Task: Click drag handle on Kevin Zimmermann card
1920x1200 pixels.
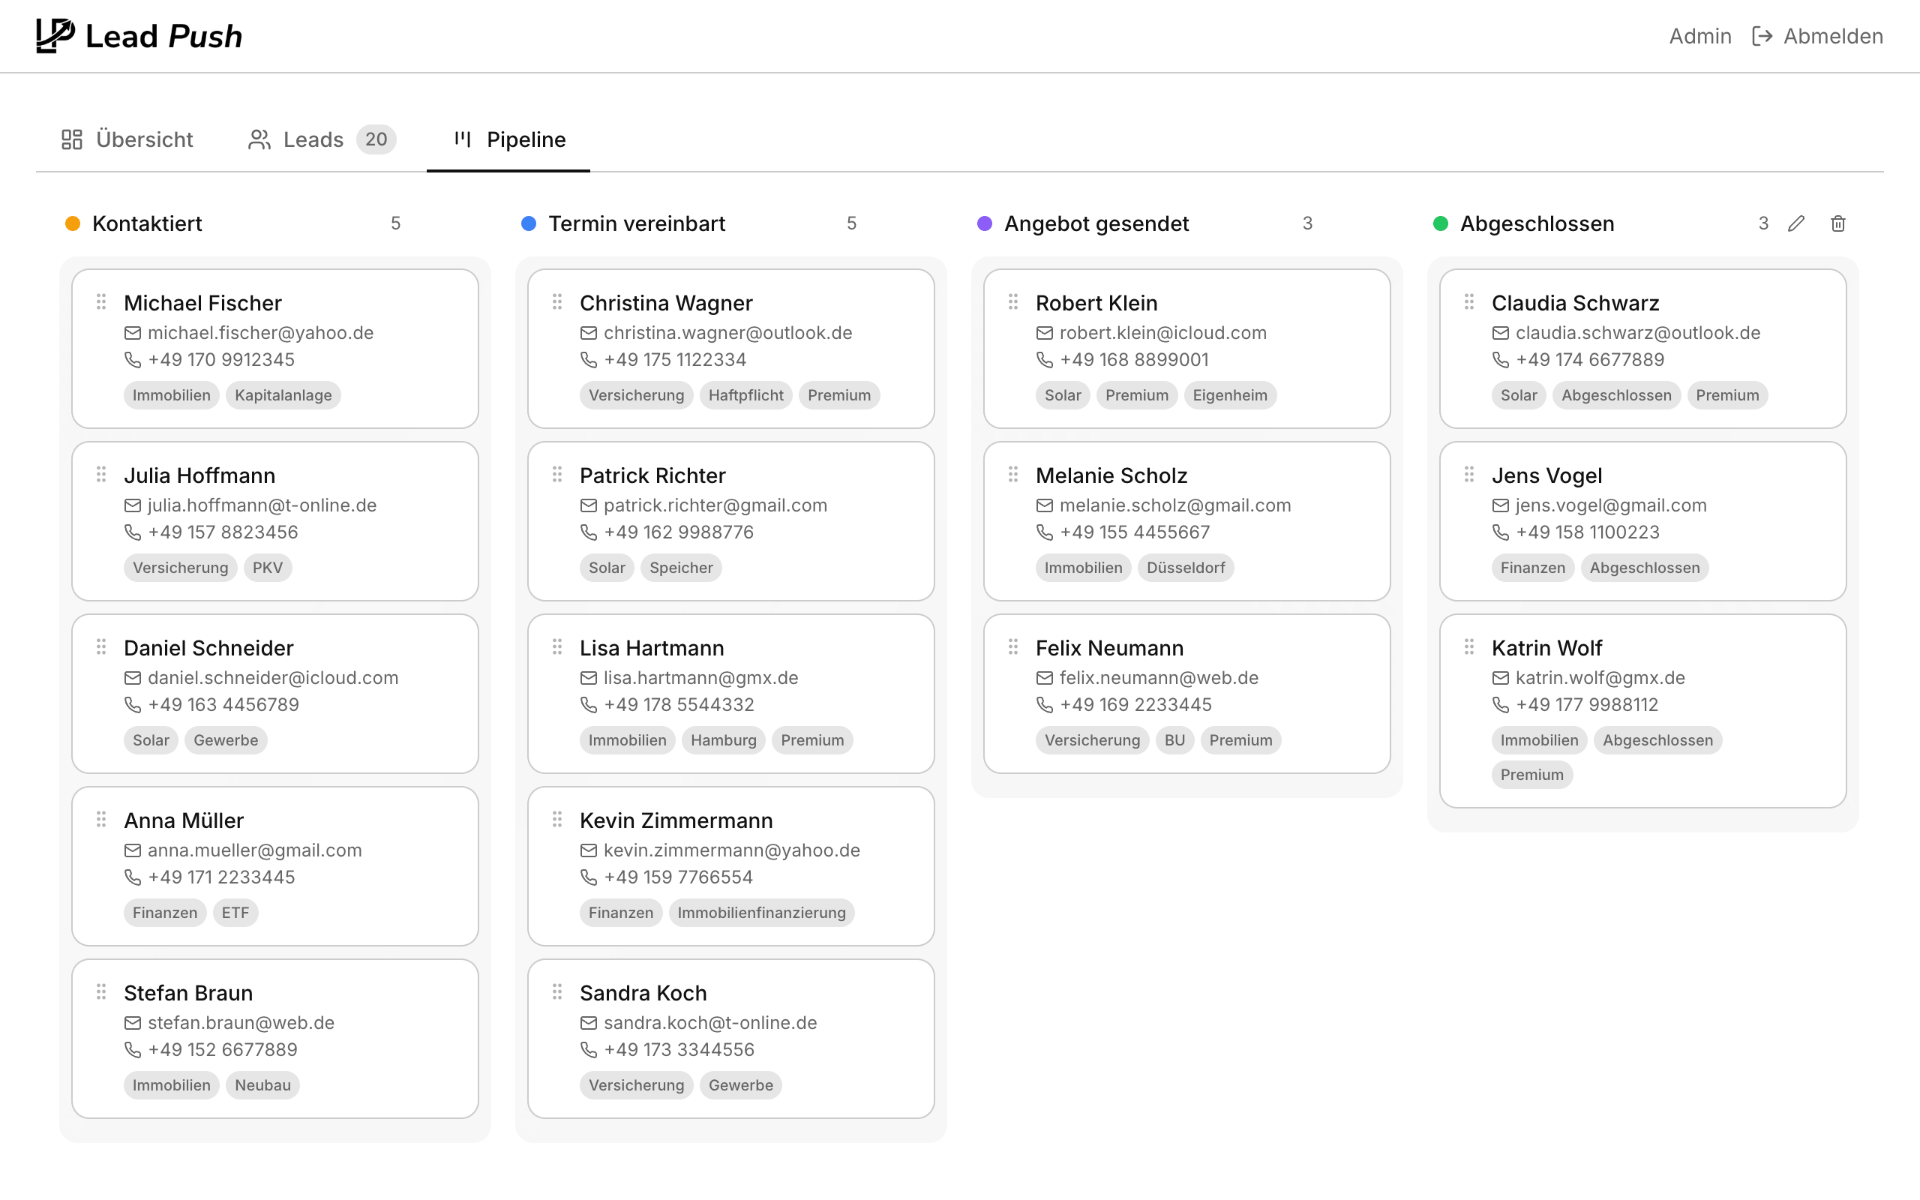Action: (x=557, y=819)
